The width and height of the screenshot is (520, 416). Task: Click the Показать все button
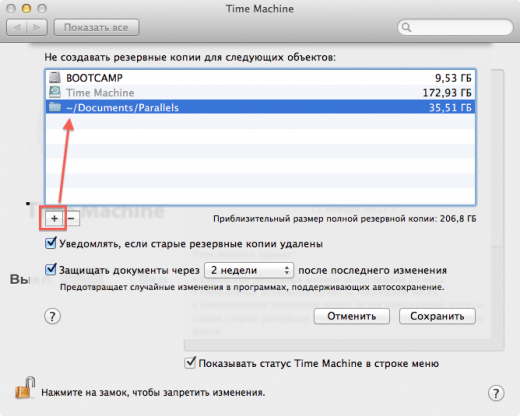pos(96,27)
